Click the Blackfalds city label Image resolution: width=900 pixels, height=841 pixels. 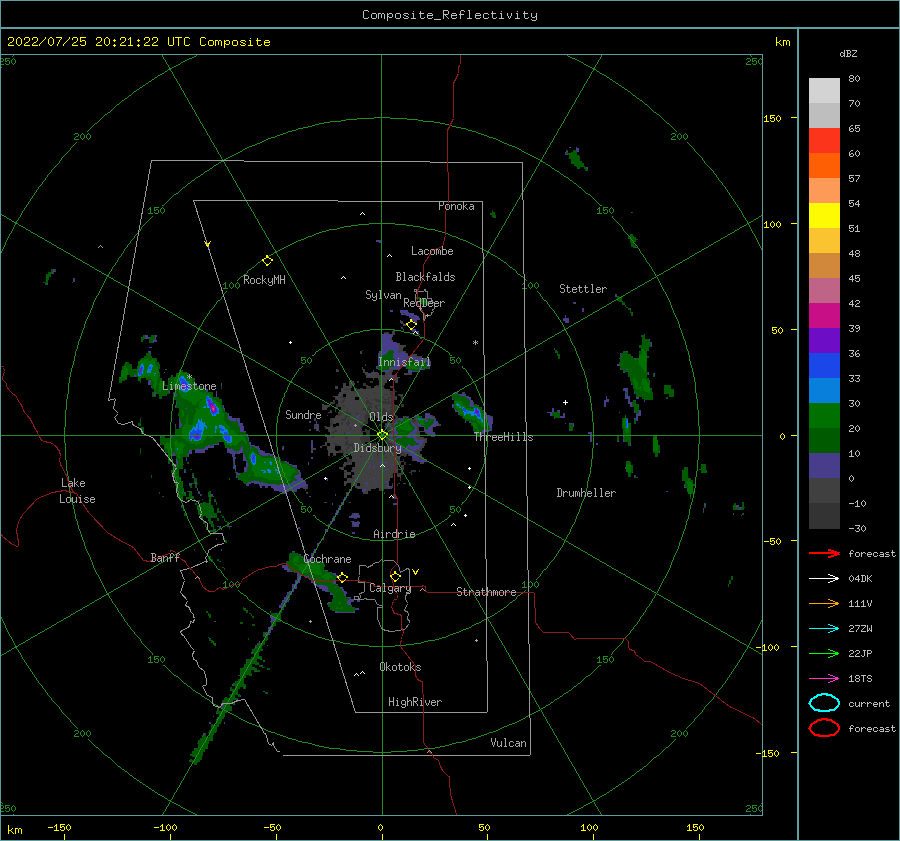(x=425, y=277)
